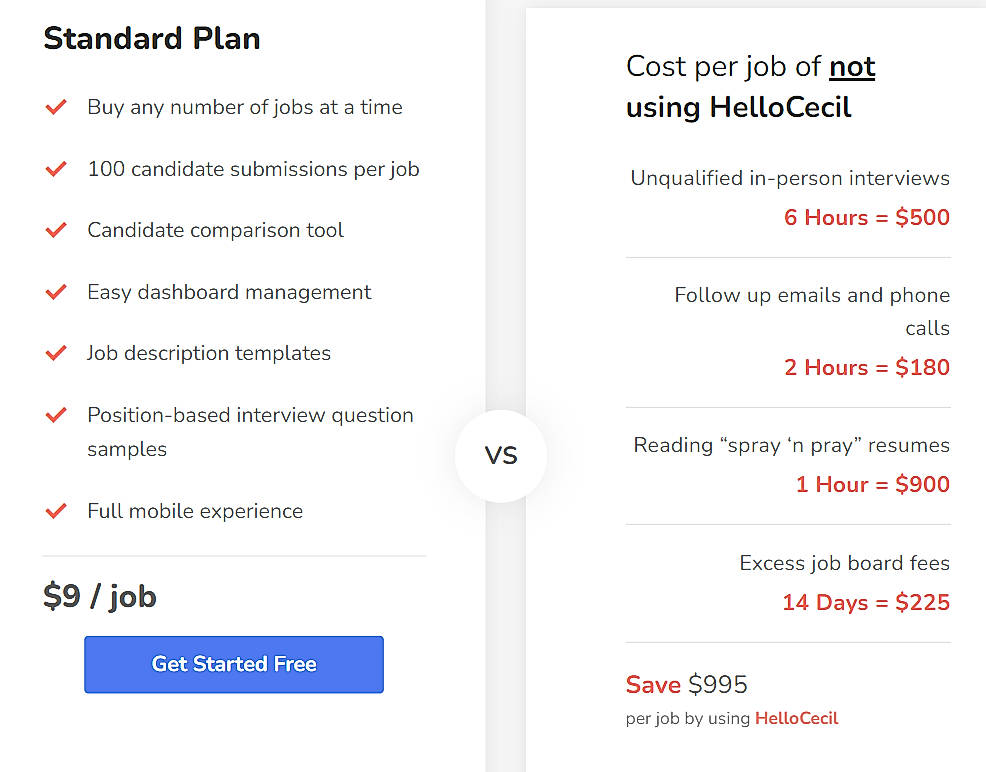The image size is (986, 772).
Task: Click the VS circle badge between the panels
Action: (501, 455)
